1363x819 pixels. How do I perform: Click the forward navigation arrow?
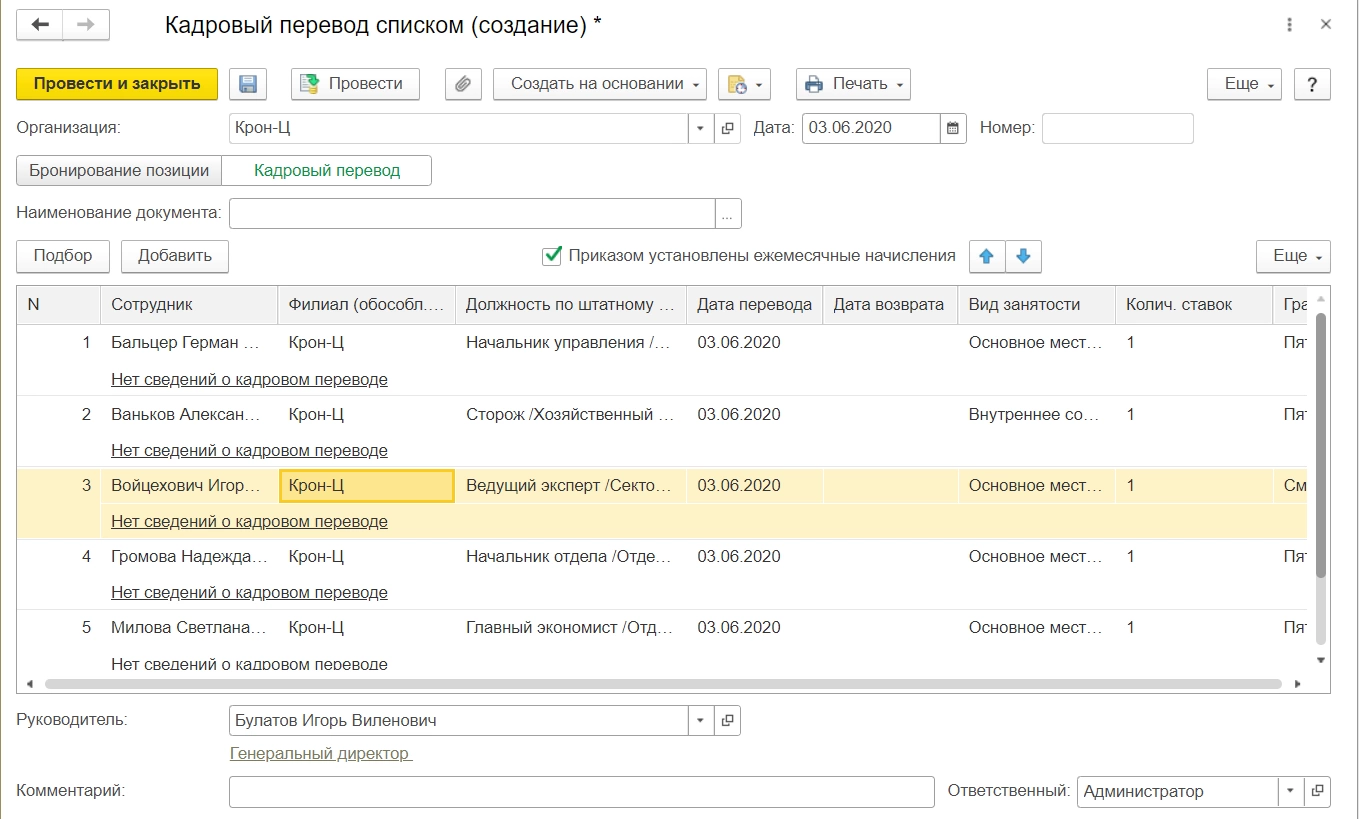(86, 25)
